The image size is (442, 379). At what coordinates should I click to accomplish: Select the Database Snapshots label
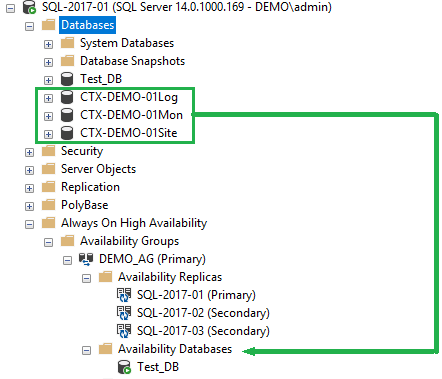[x=132, y=61]
